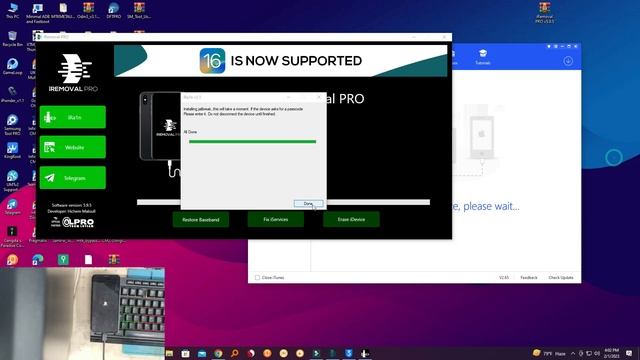Open the Microsoft Store from the taskbar
Viewport: 640px width, 360px height.
tap(185, 353)
